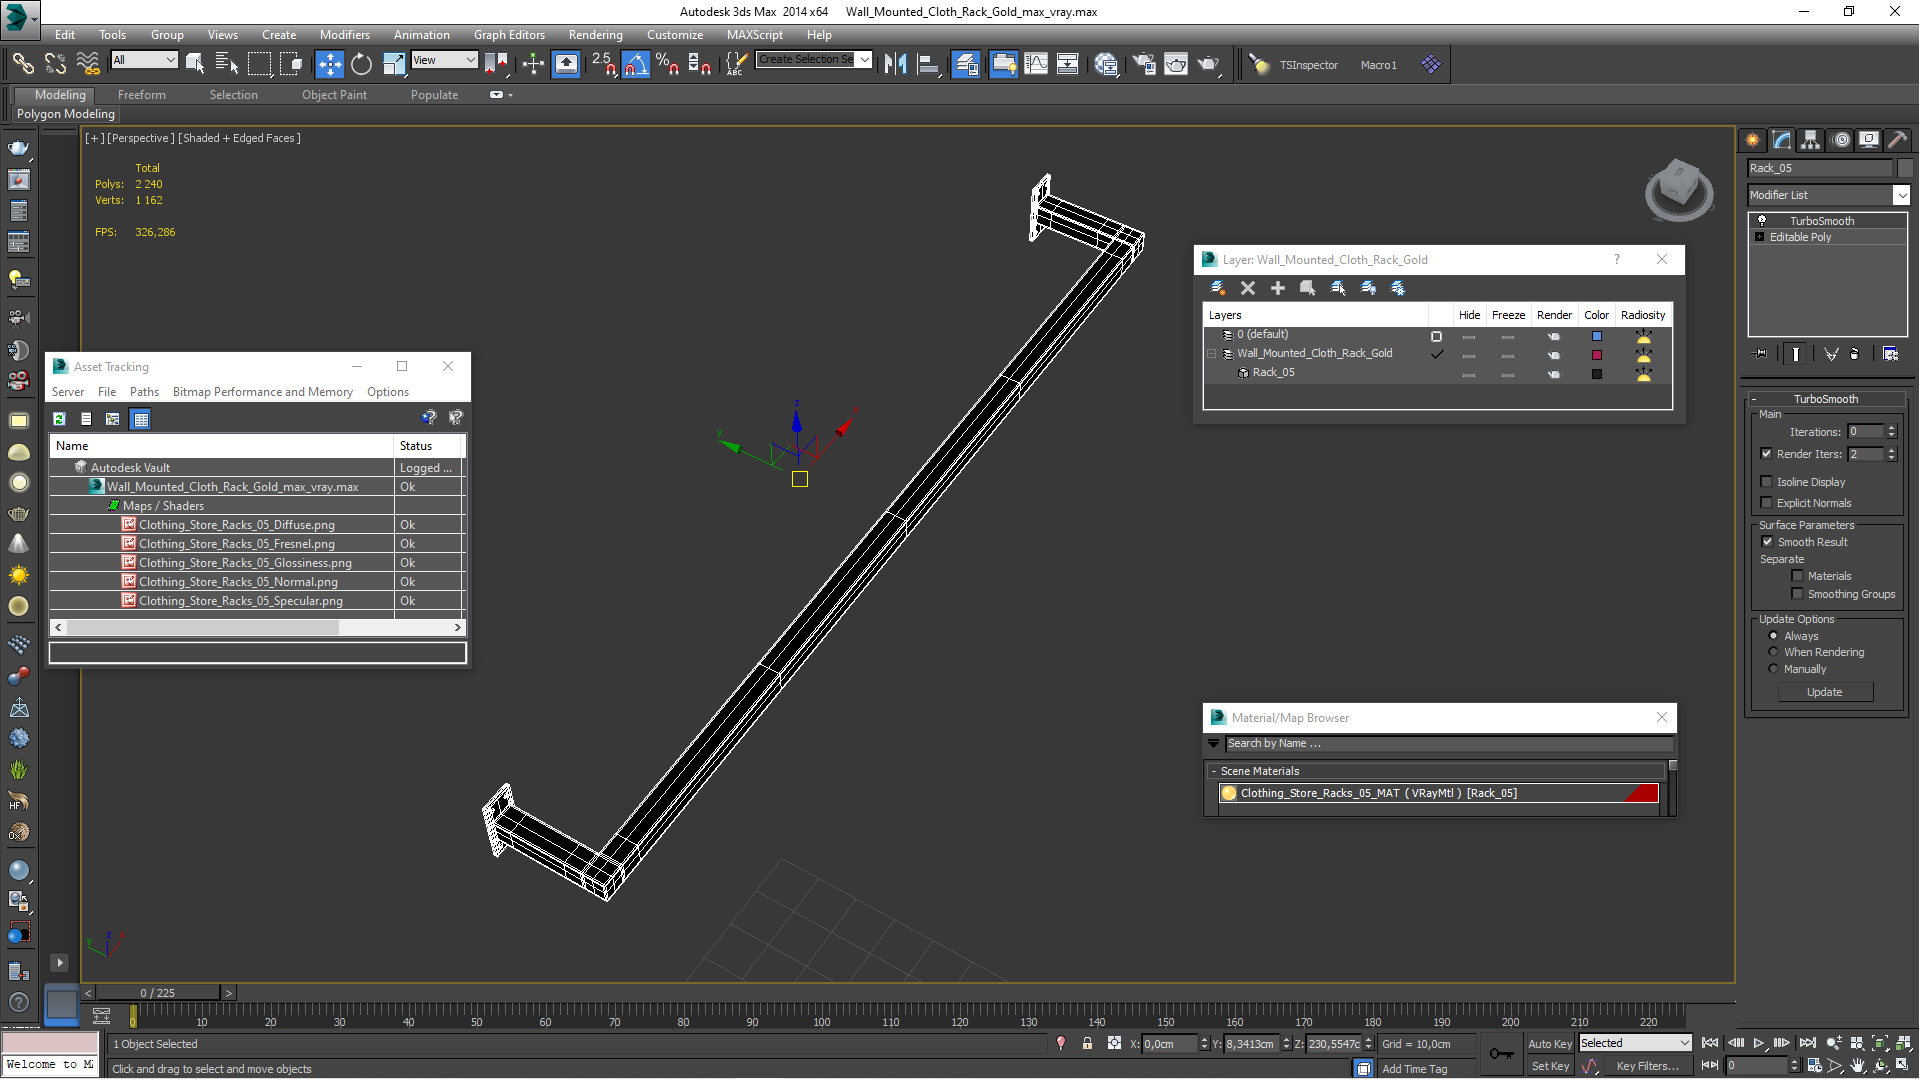Expand the Editable Poly stack entry

click(1760, 237)
